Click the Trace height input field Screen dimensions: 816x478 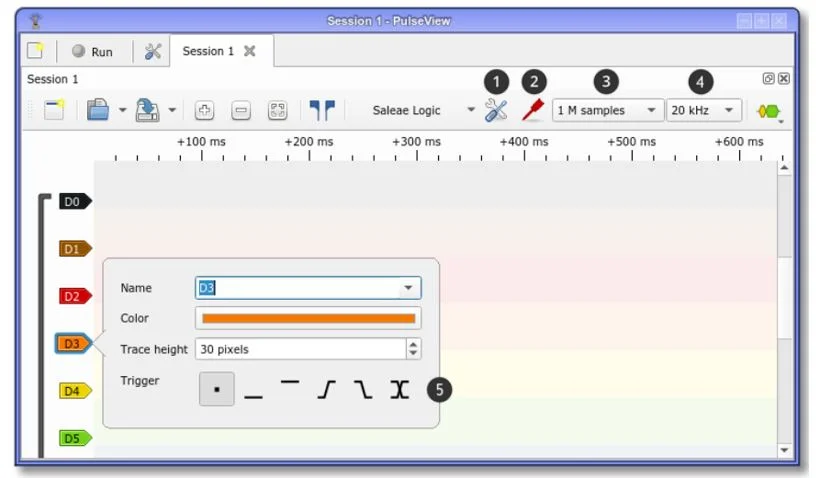click(x=300, y=349)
